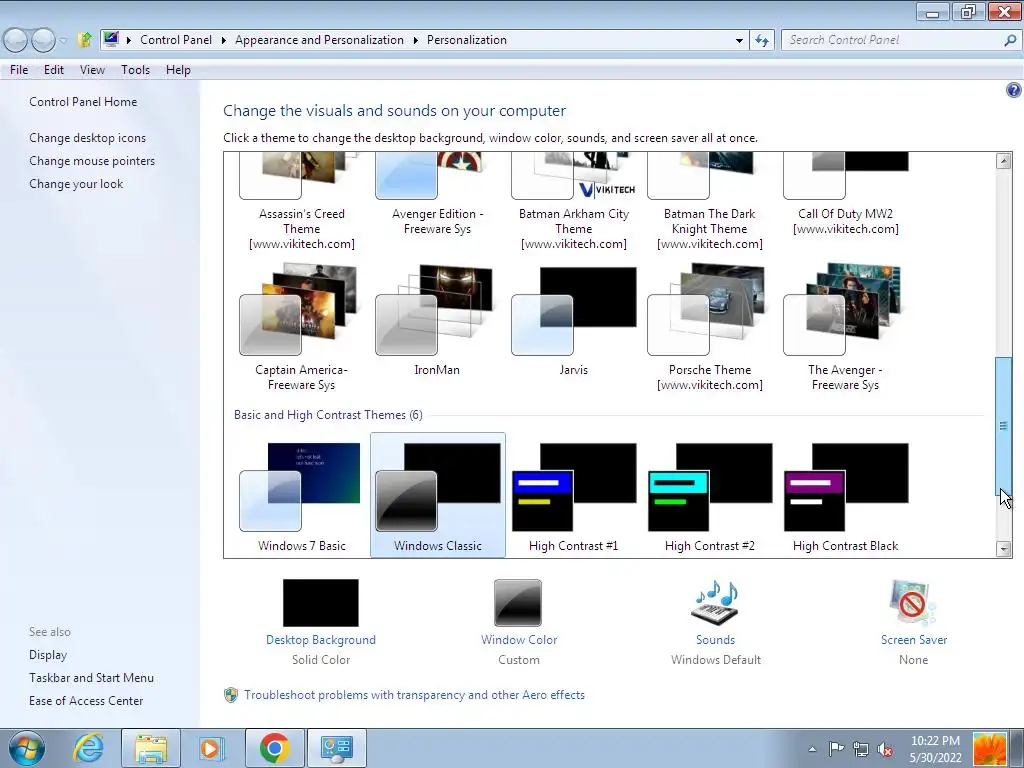
Task: Click theme list scrollbar down arrow
Action: (x=1004, y=549)
